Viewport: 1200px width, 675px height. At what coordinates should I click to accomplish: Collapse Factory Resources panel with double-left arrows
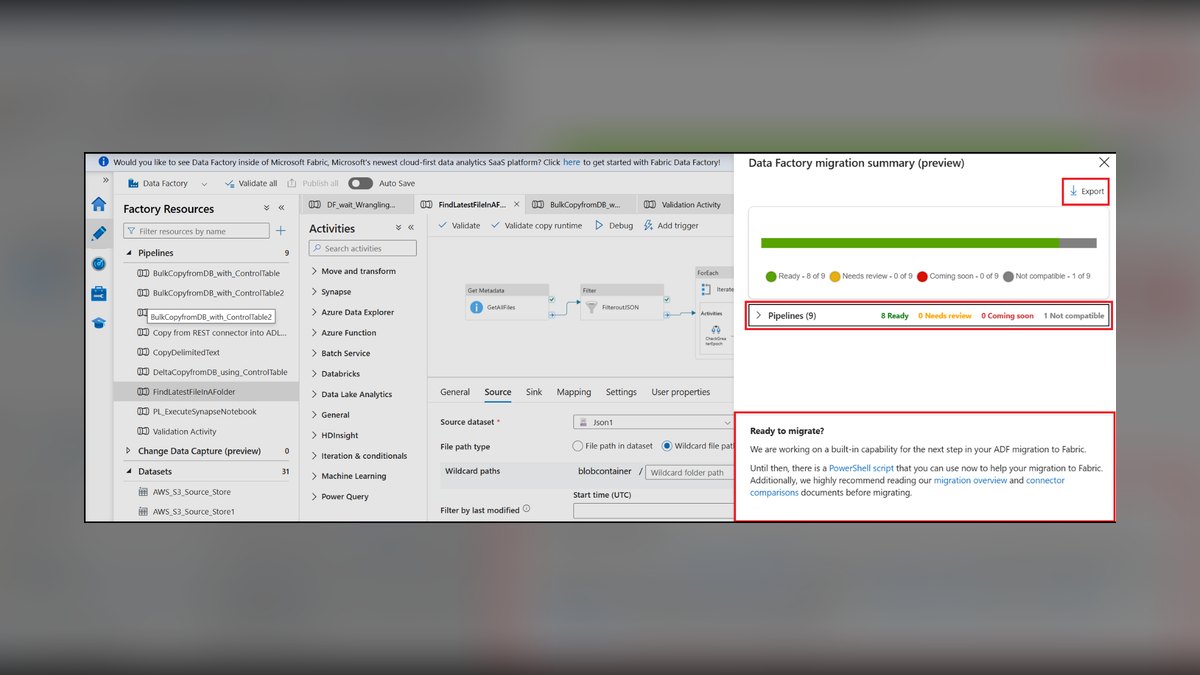[x=281, y=208]
